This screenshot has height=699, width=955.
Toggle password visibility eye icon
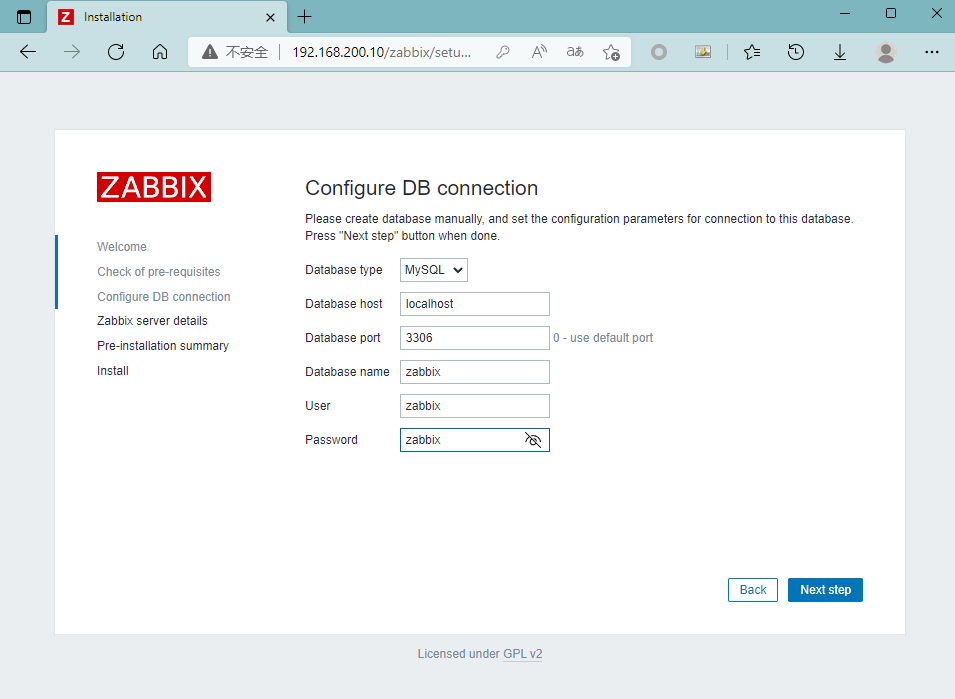pyautogui.click(x=533, y=440)
